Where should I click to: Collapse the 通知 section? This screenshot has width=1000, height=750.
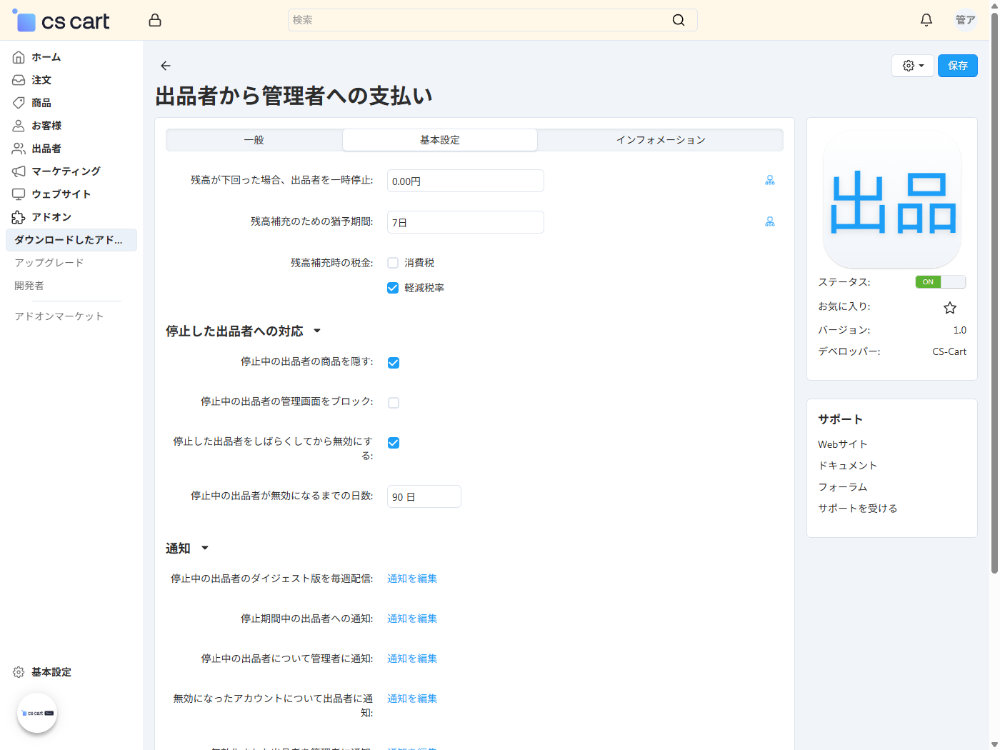(205, 548)
